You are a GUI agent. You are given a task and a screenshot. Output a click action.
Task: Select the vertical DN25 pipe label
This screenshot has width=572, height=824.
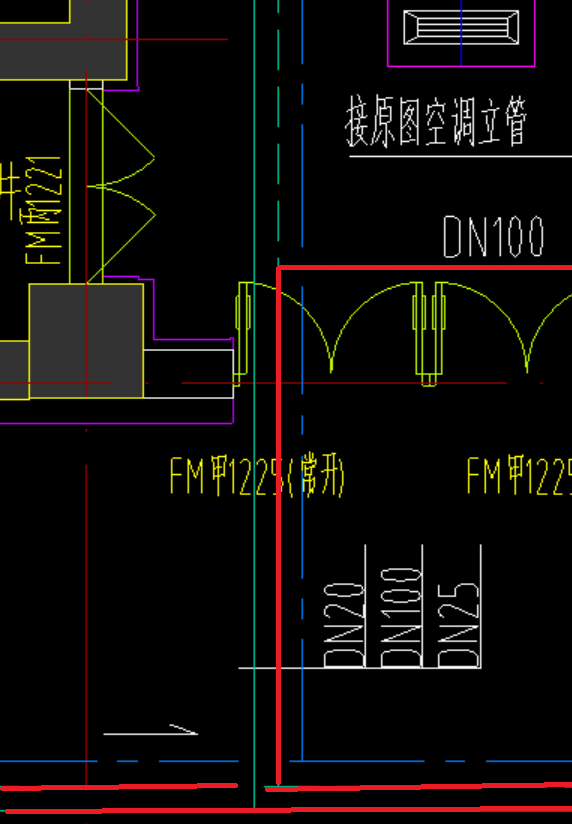click(x=458, y=624)
